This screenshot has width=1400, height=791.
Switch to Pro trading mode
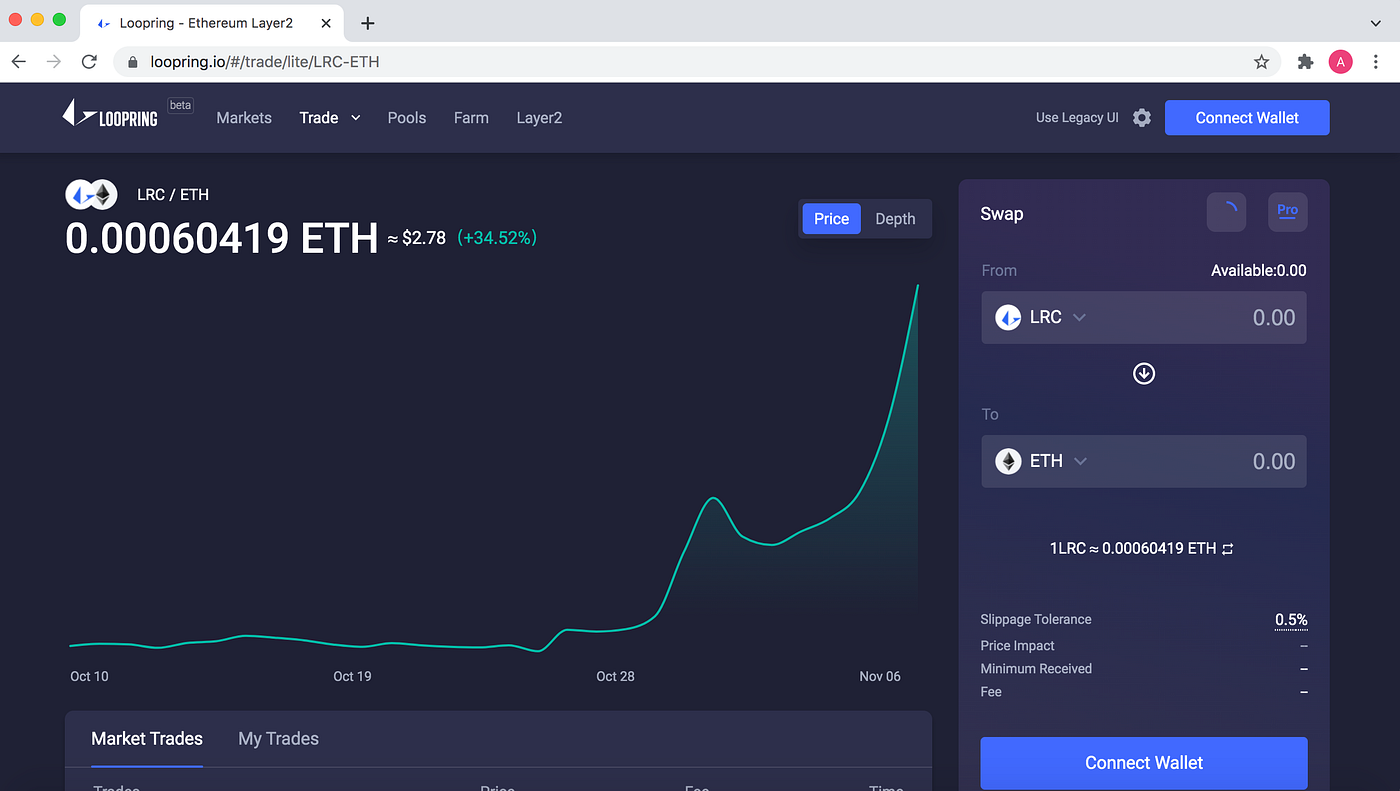pyautogui.click(x=1287, y=212)
